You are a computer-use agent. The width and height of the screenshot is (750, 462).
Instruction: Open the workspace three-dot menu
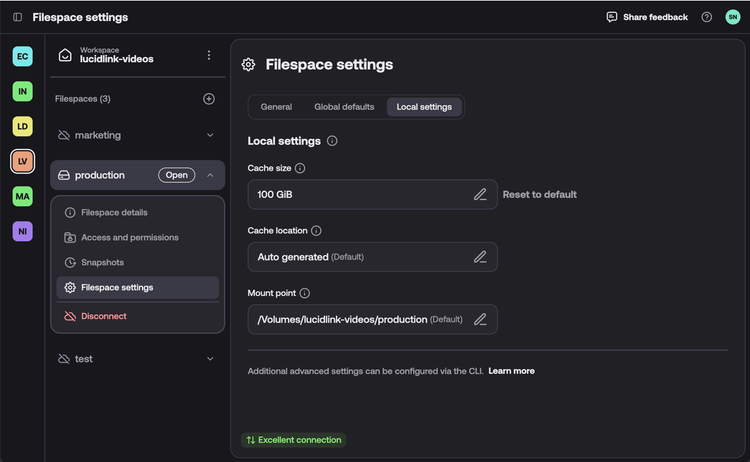click(x=209, y=55)
